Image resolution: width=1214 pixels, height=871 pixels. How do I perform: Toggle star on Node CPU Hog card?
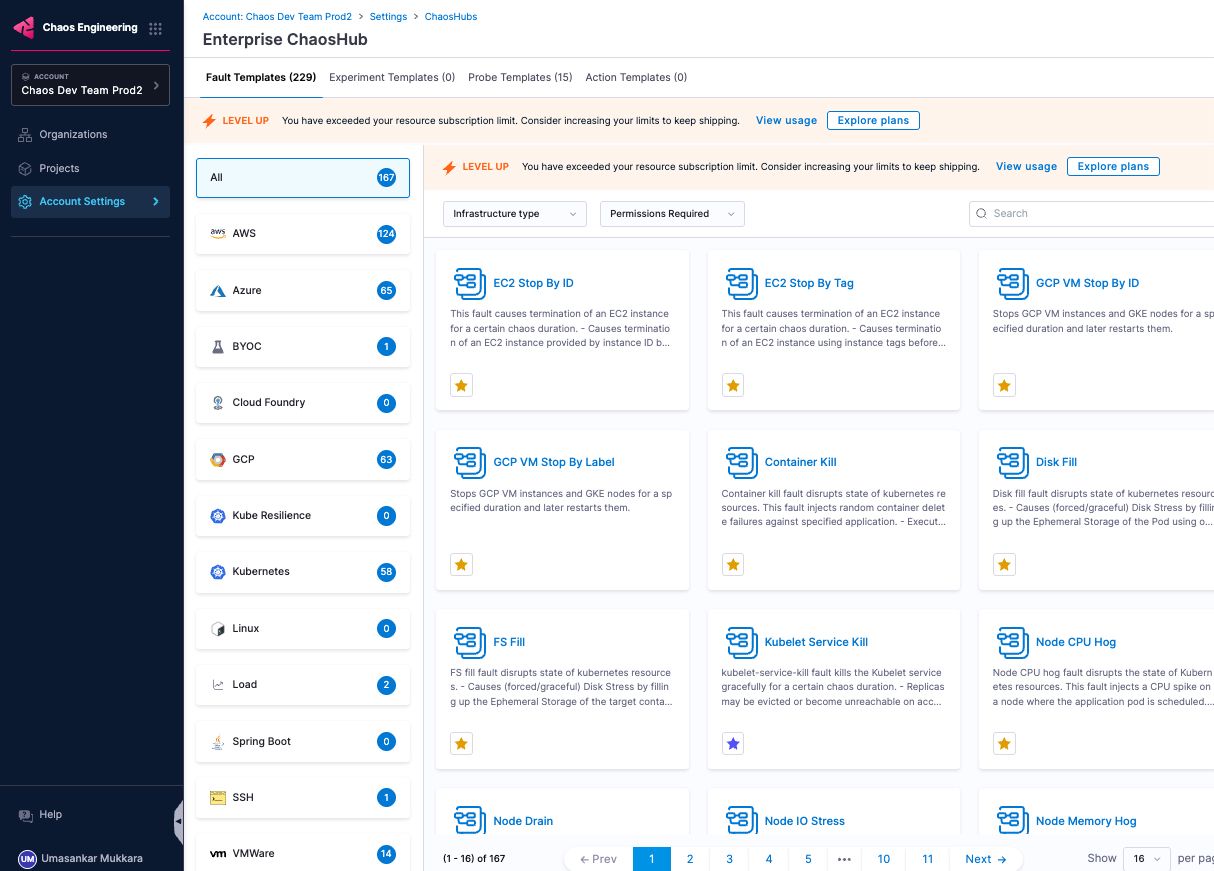tap(1004, 744)
